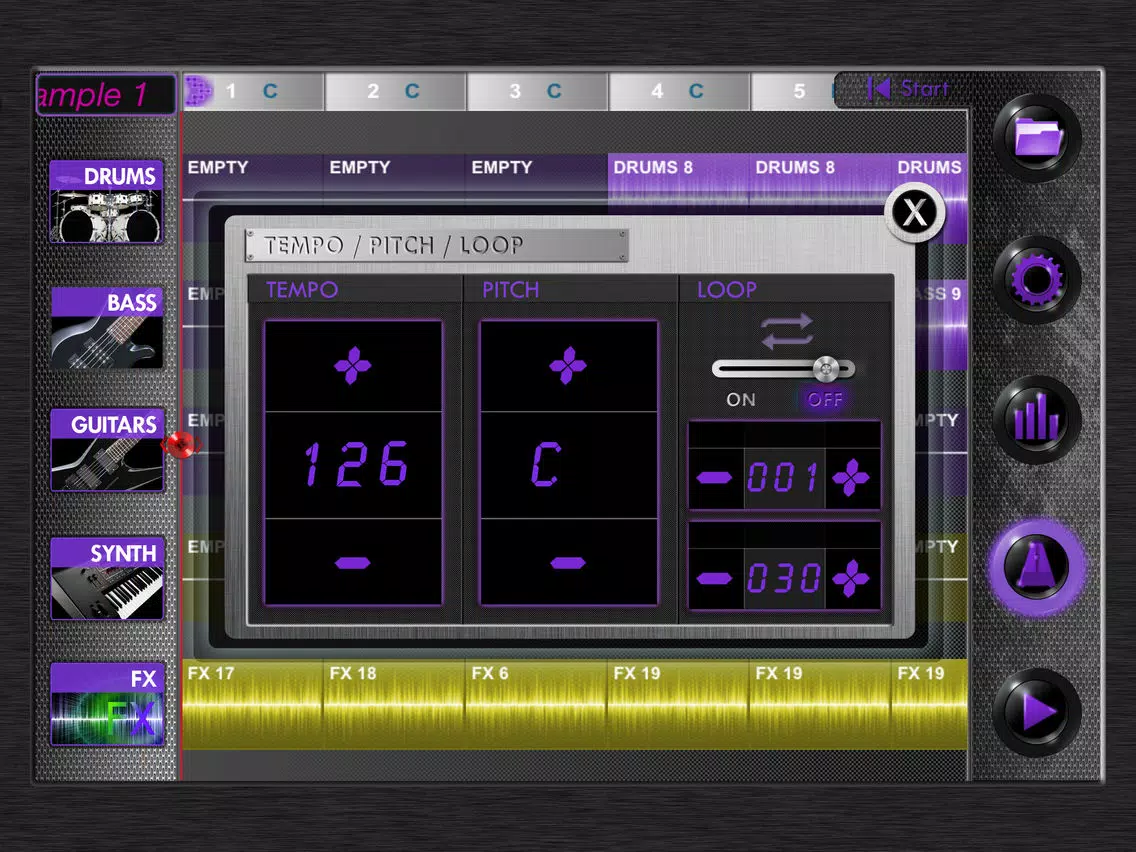This screenshot has width=1136, height=852.
Task: Decrease the loop value 001
Action: 715,477
